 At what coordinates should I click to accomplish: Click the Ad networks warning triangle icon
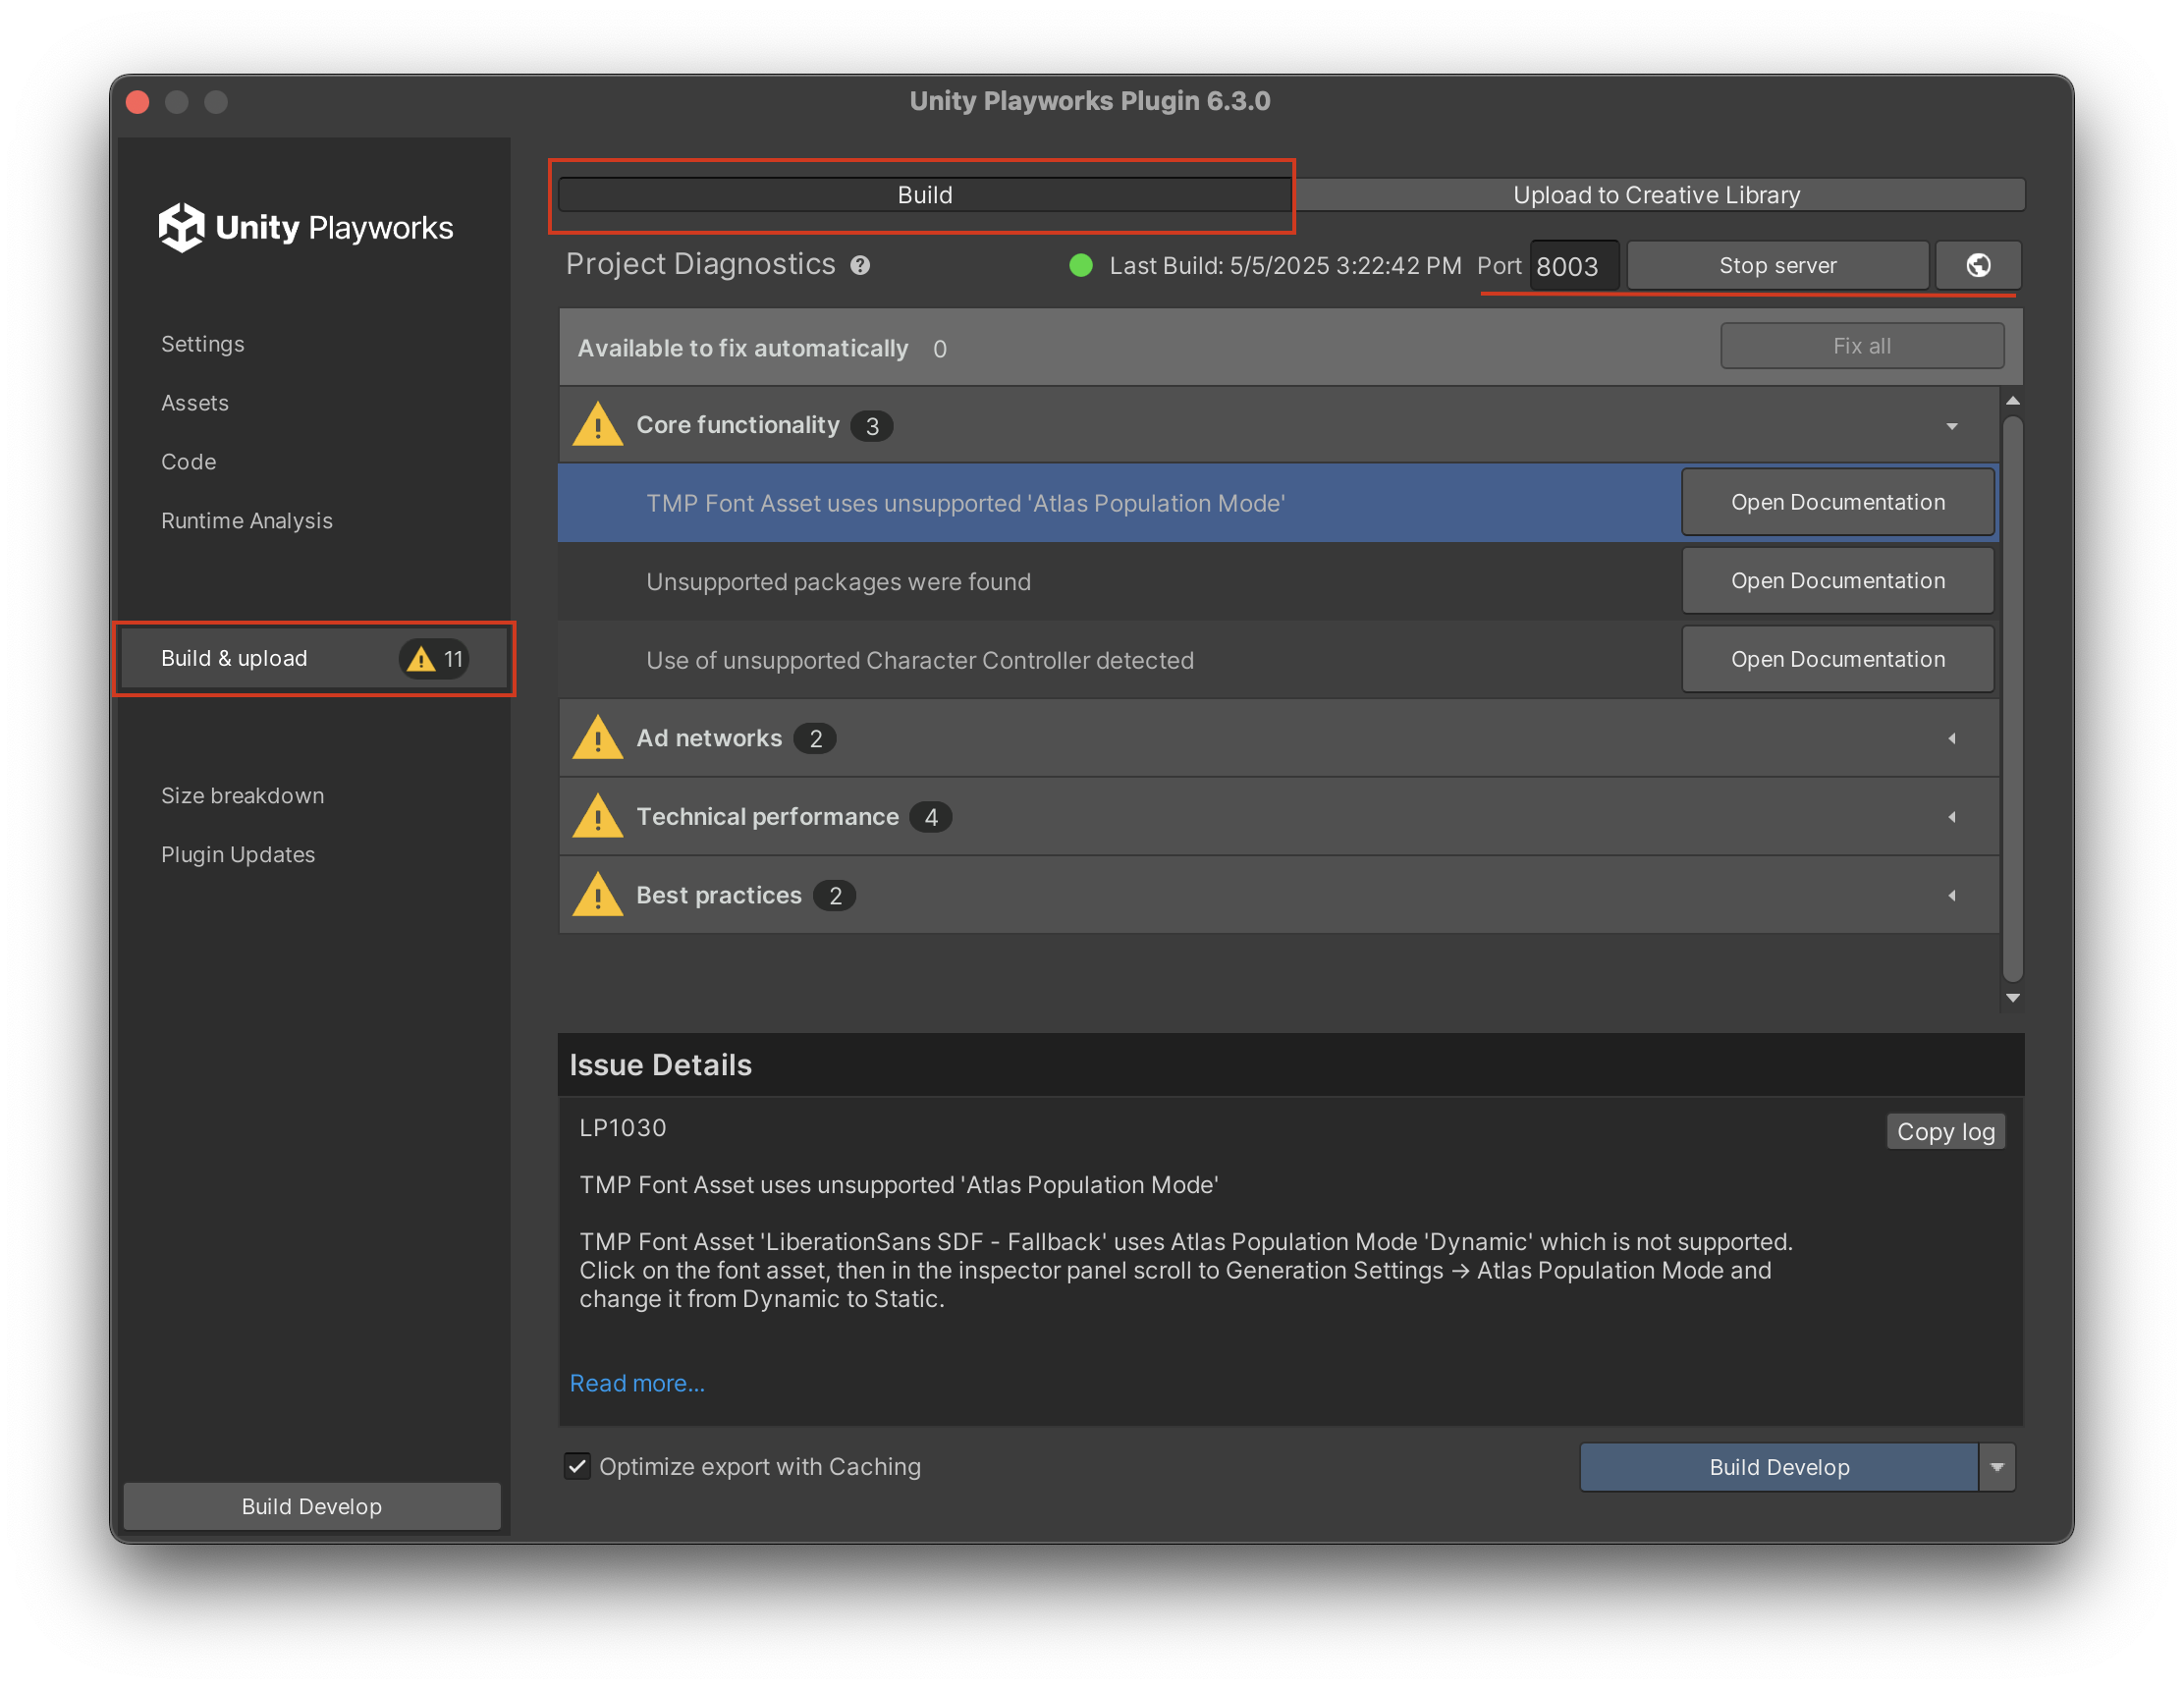coord(598,738)
